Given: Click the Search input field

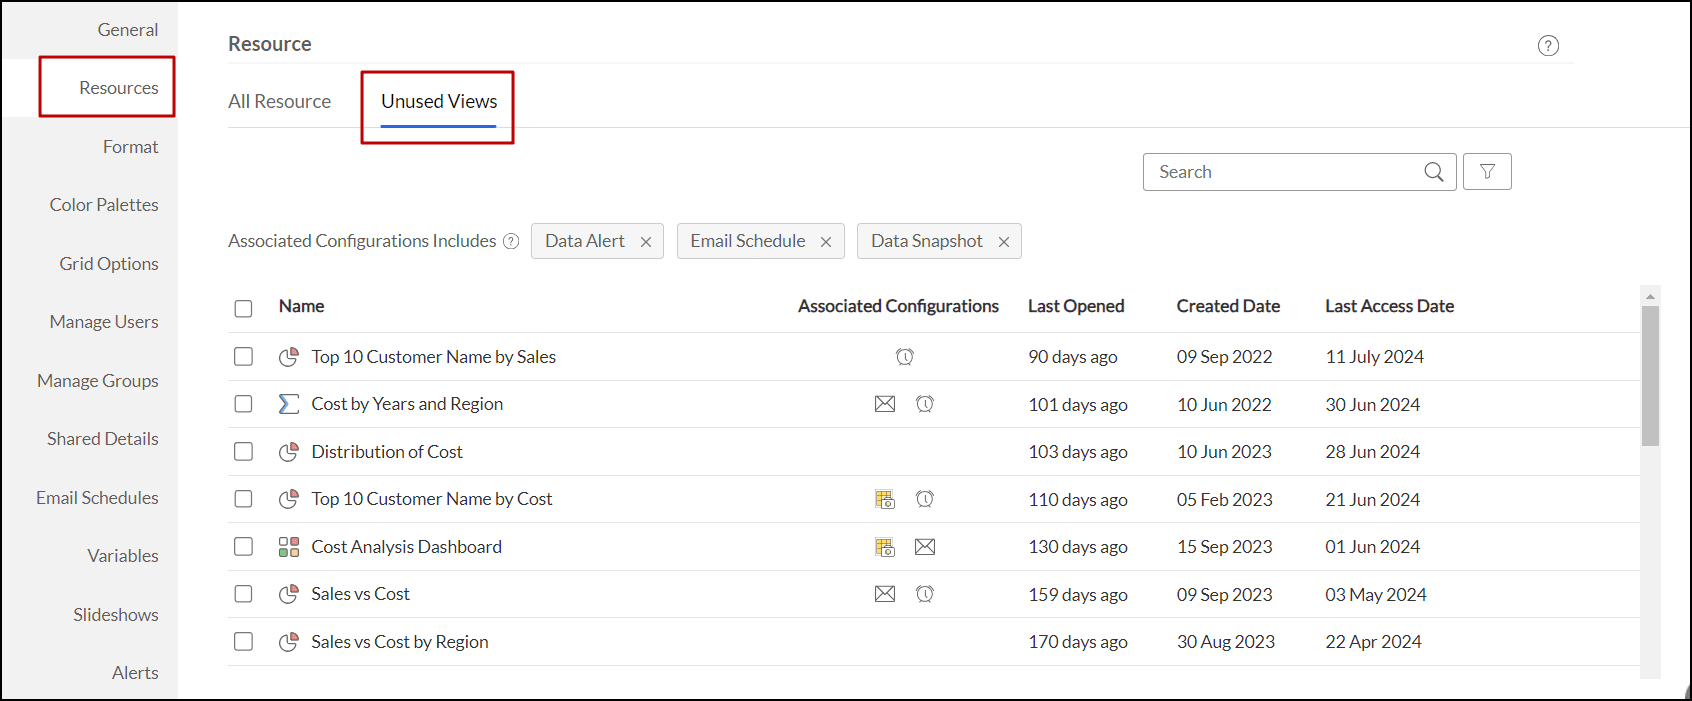Looking at the screenshot, I should 1285,172.
